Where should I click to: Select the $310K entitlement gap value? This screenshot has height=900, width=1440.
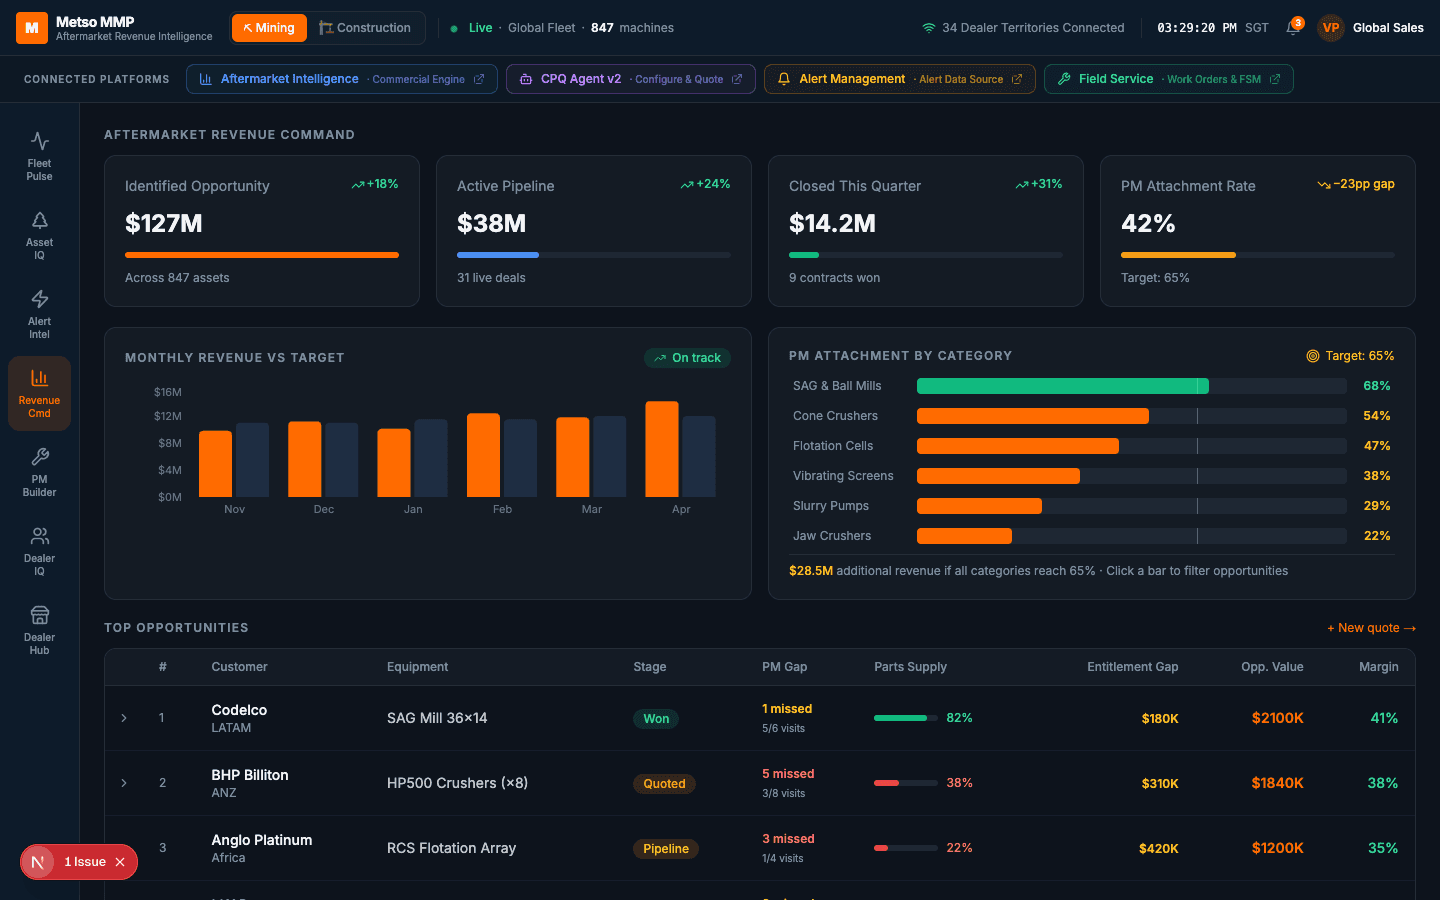1160,784
